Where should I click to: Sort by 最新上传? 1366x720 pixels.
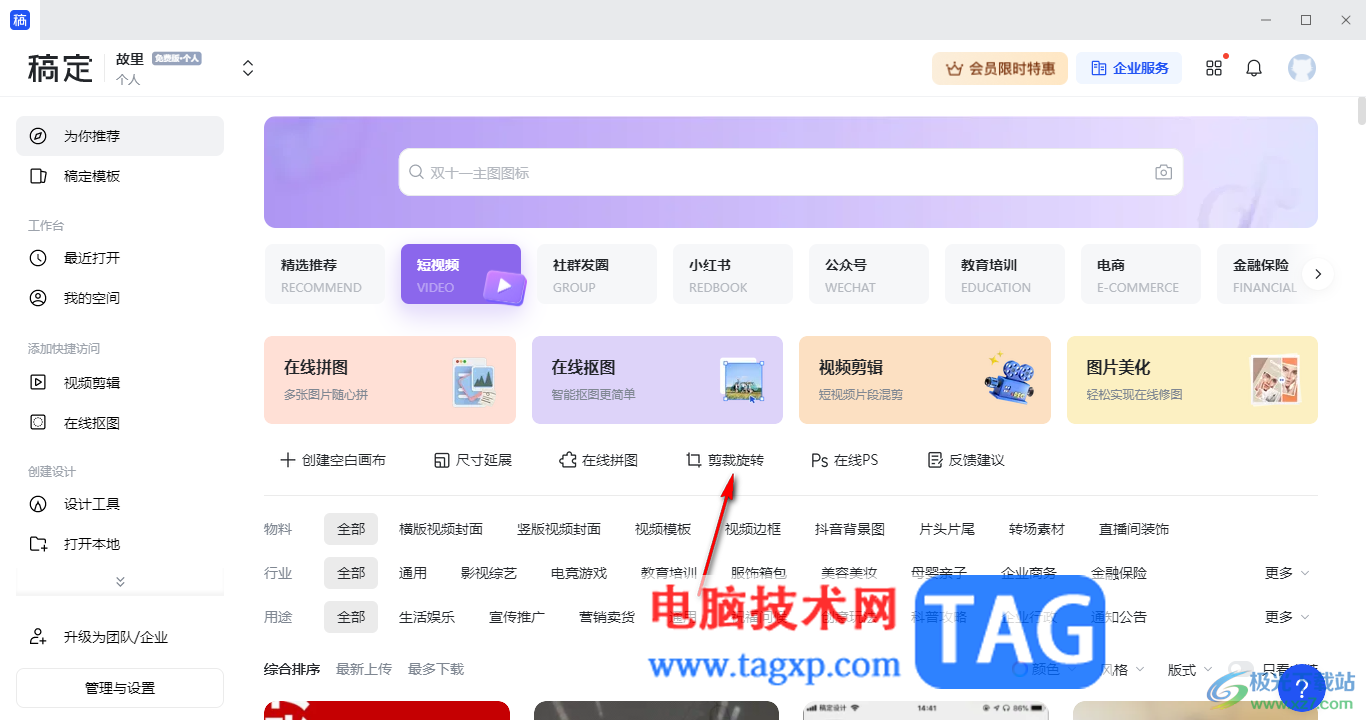(364, 669)
